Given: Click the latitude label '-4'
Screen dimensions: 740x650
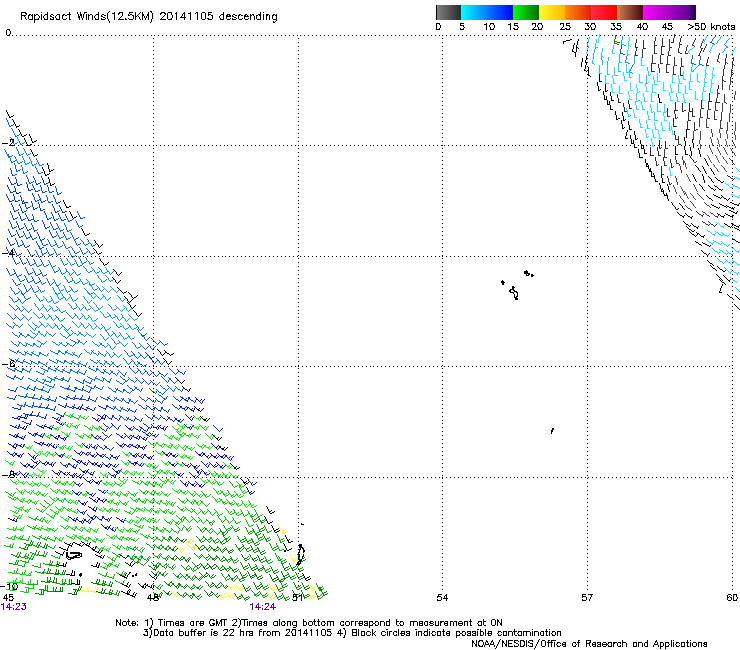Looking at the screenshot, I should tap(9, 253).
